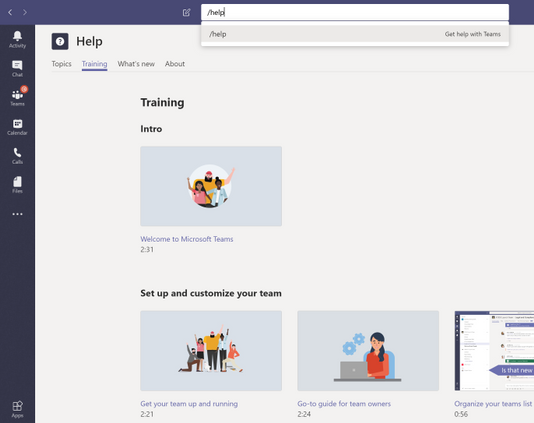
Task: Click the 2:31 video duration
Action: 147,250
